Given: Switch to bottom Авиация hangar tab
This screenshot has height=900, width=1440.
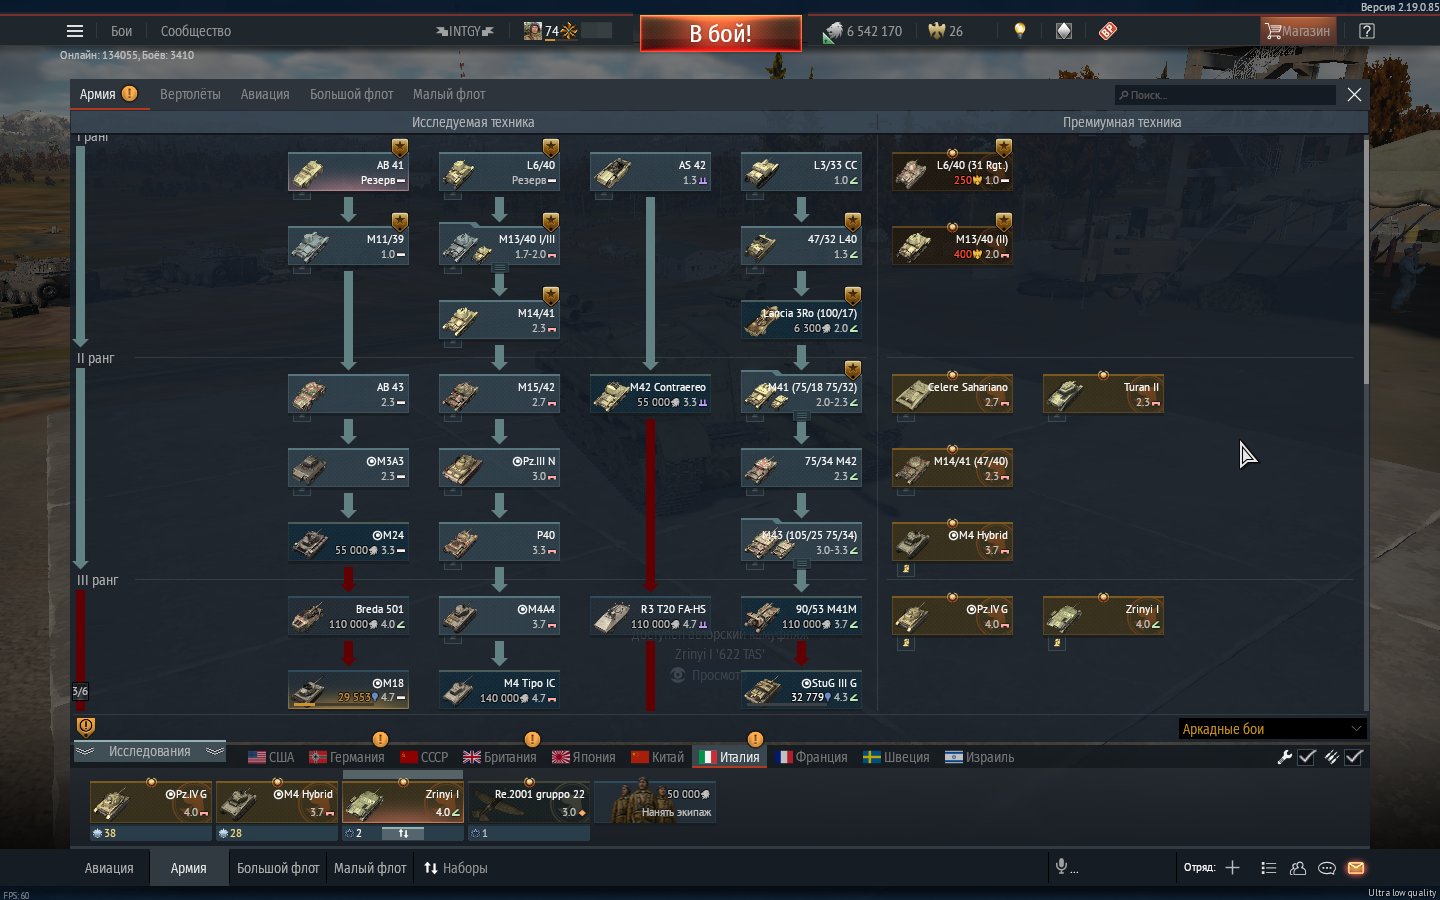Looking at the screenshot, I should (109, 868).
